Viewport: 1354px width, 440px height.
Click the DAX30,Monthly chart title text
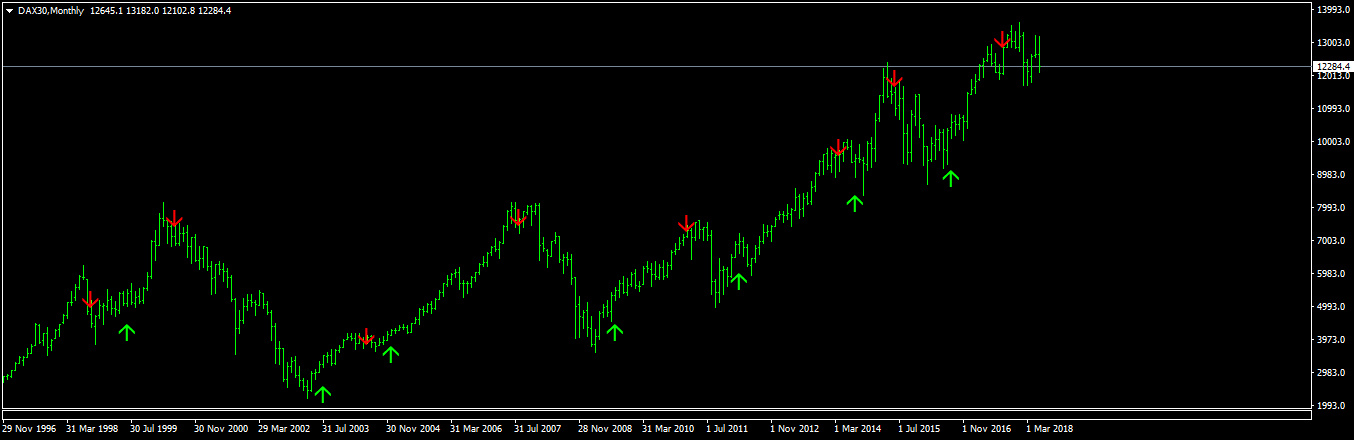pos(50,10)
